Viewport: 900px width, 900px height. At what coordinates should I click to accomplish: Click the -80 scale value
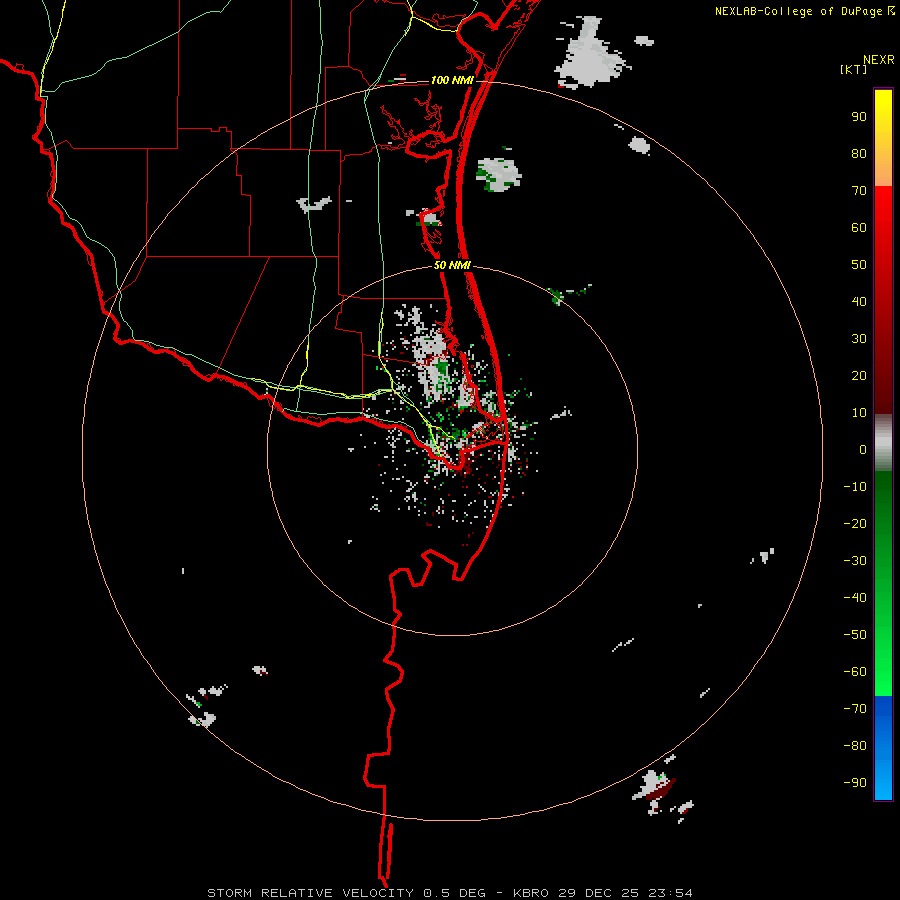[x=855, y=746]
